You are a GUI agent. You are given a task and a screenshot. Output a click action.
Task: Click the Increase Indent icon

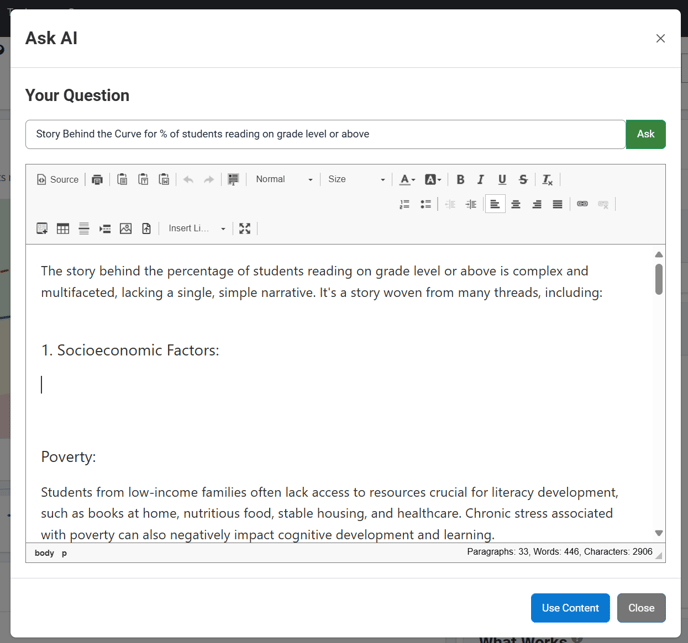[471, 204]
